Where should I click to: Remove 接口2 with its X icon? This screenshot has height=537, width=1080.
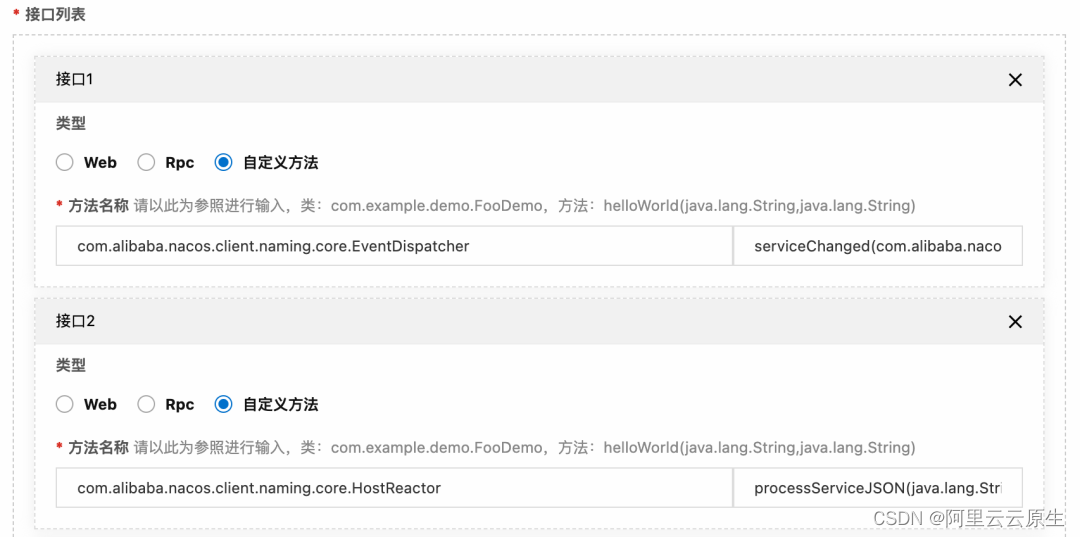[1015, 322]
